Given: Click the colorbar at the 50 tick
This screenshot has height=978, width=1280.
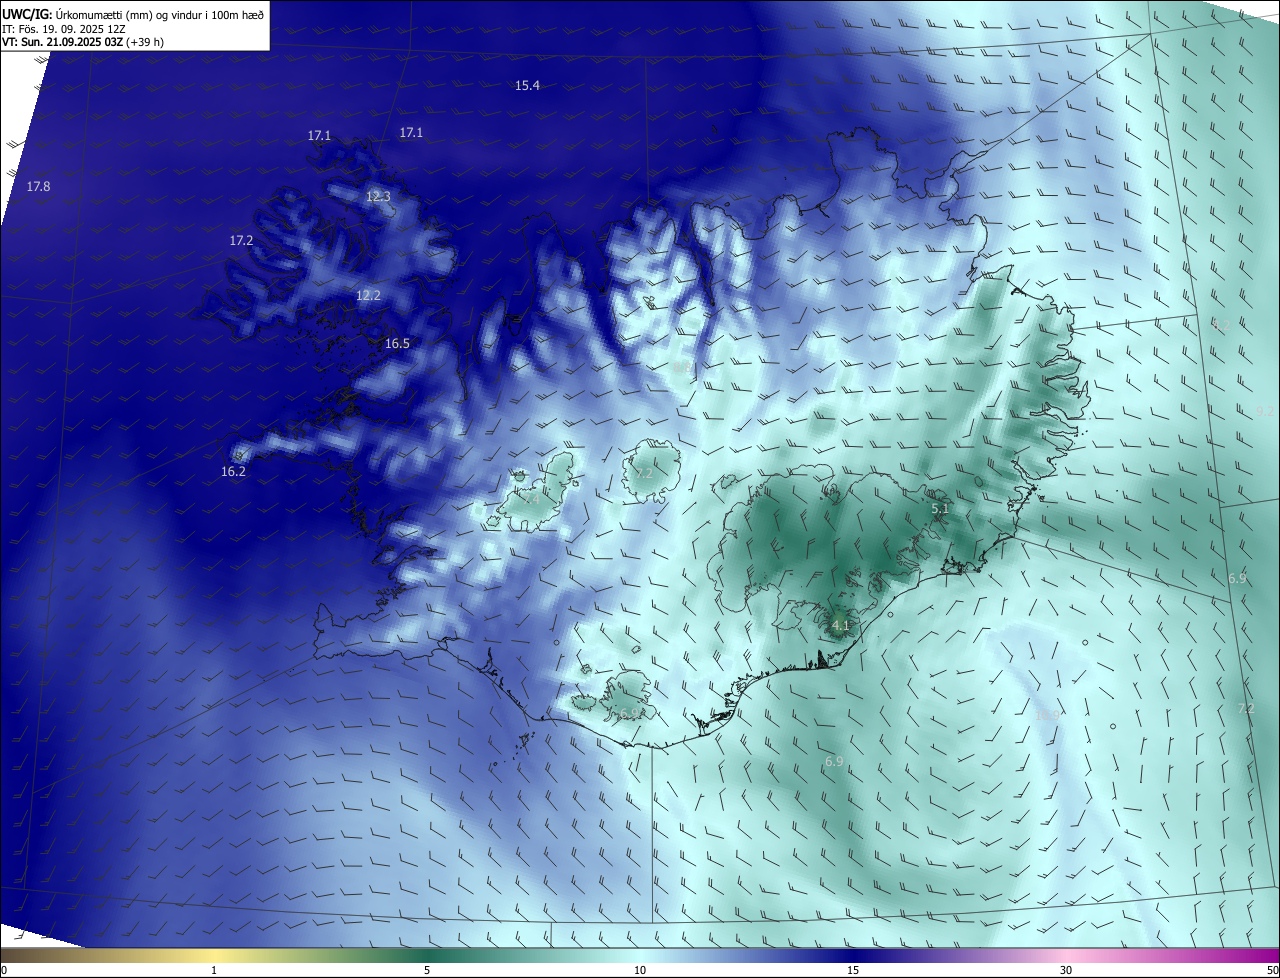Looking at the screenshot, I should click(x=1272, y=970).
